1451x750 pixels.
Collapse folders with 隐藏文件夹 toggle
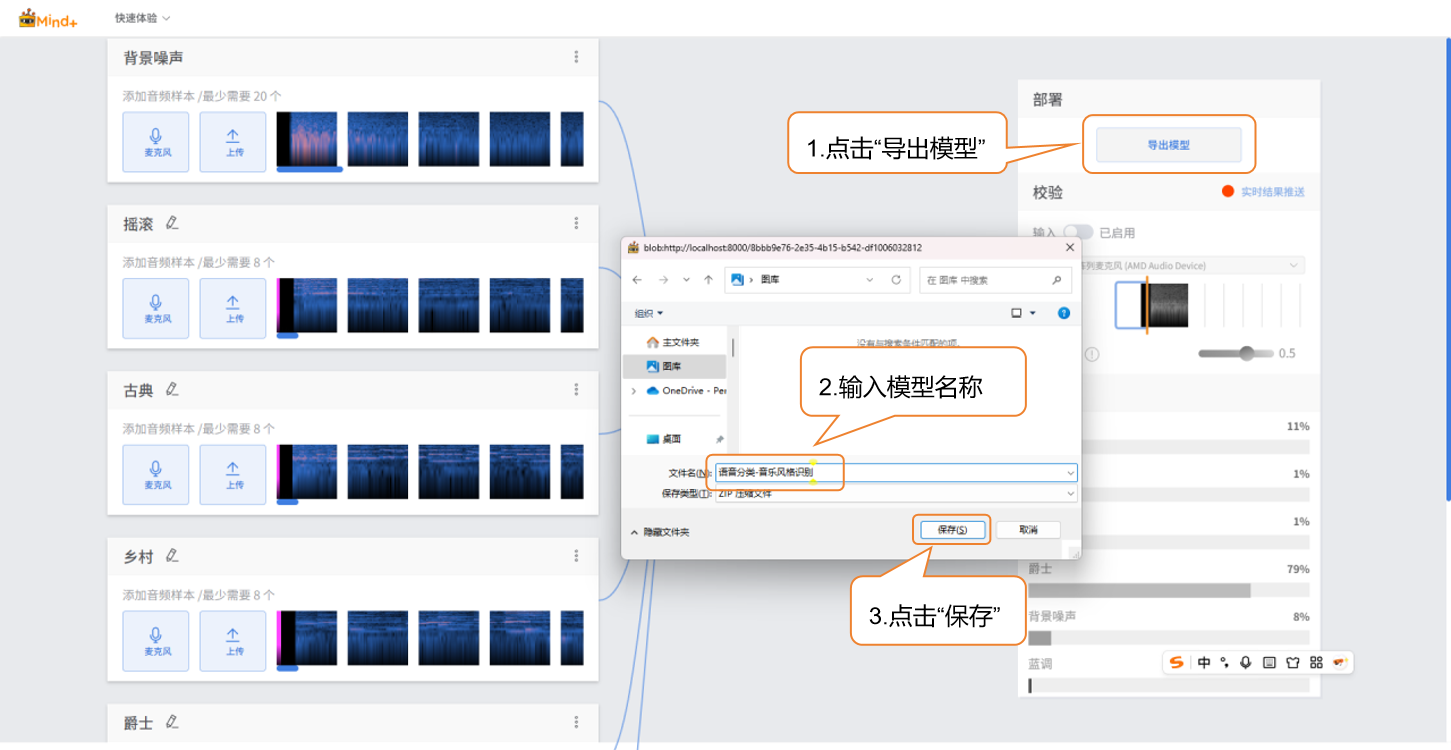[660, 532]
